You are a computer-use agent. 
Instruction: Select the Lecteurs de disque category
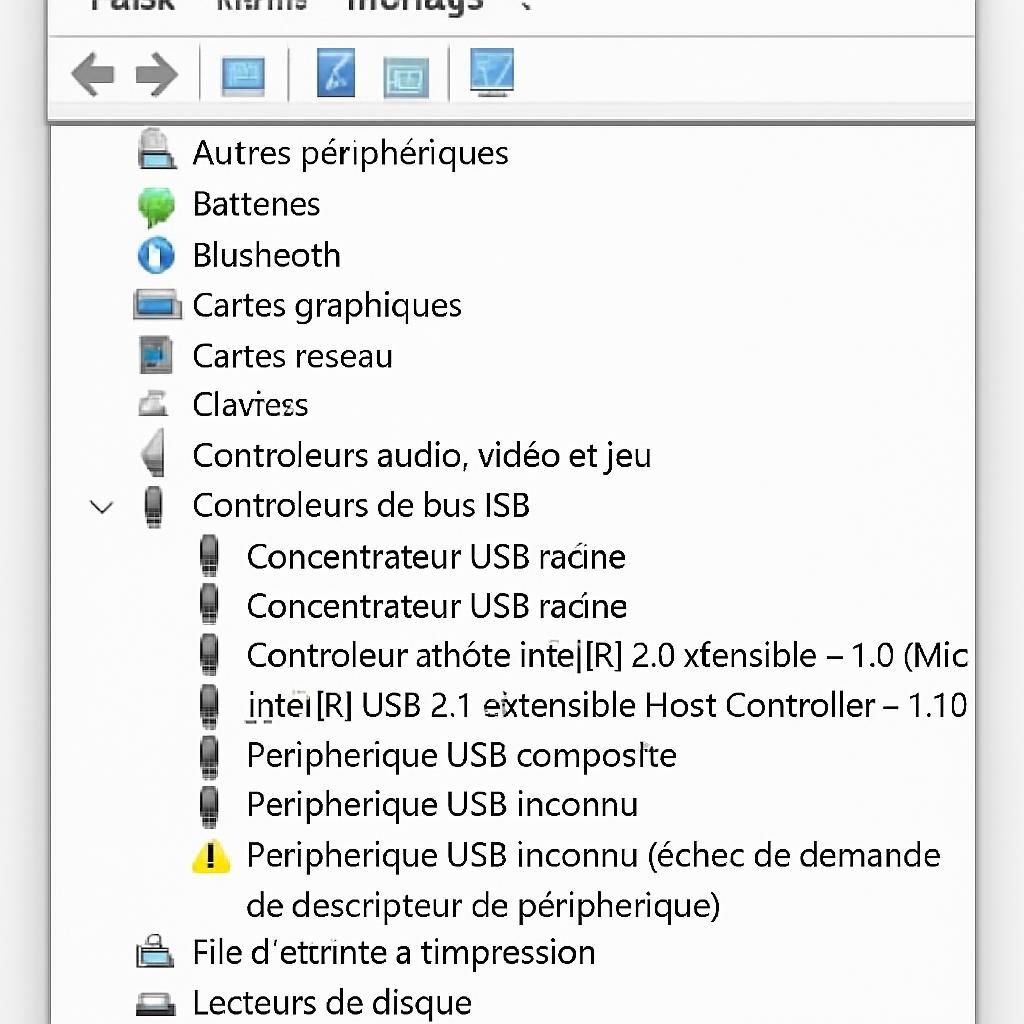point(331,1002)
